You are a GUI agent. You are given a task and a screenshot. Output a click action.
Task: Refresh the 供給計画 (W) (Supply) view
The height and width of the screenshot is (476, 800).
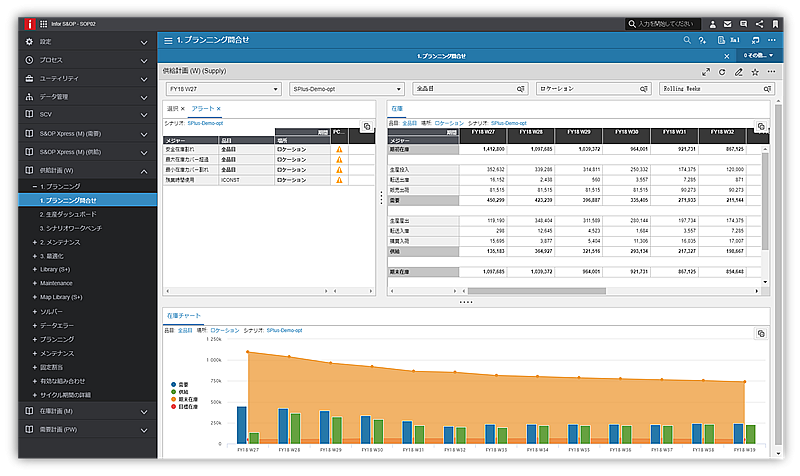point(722,72)
